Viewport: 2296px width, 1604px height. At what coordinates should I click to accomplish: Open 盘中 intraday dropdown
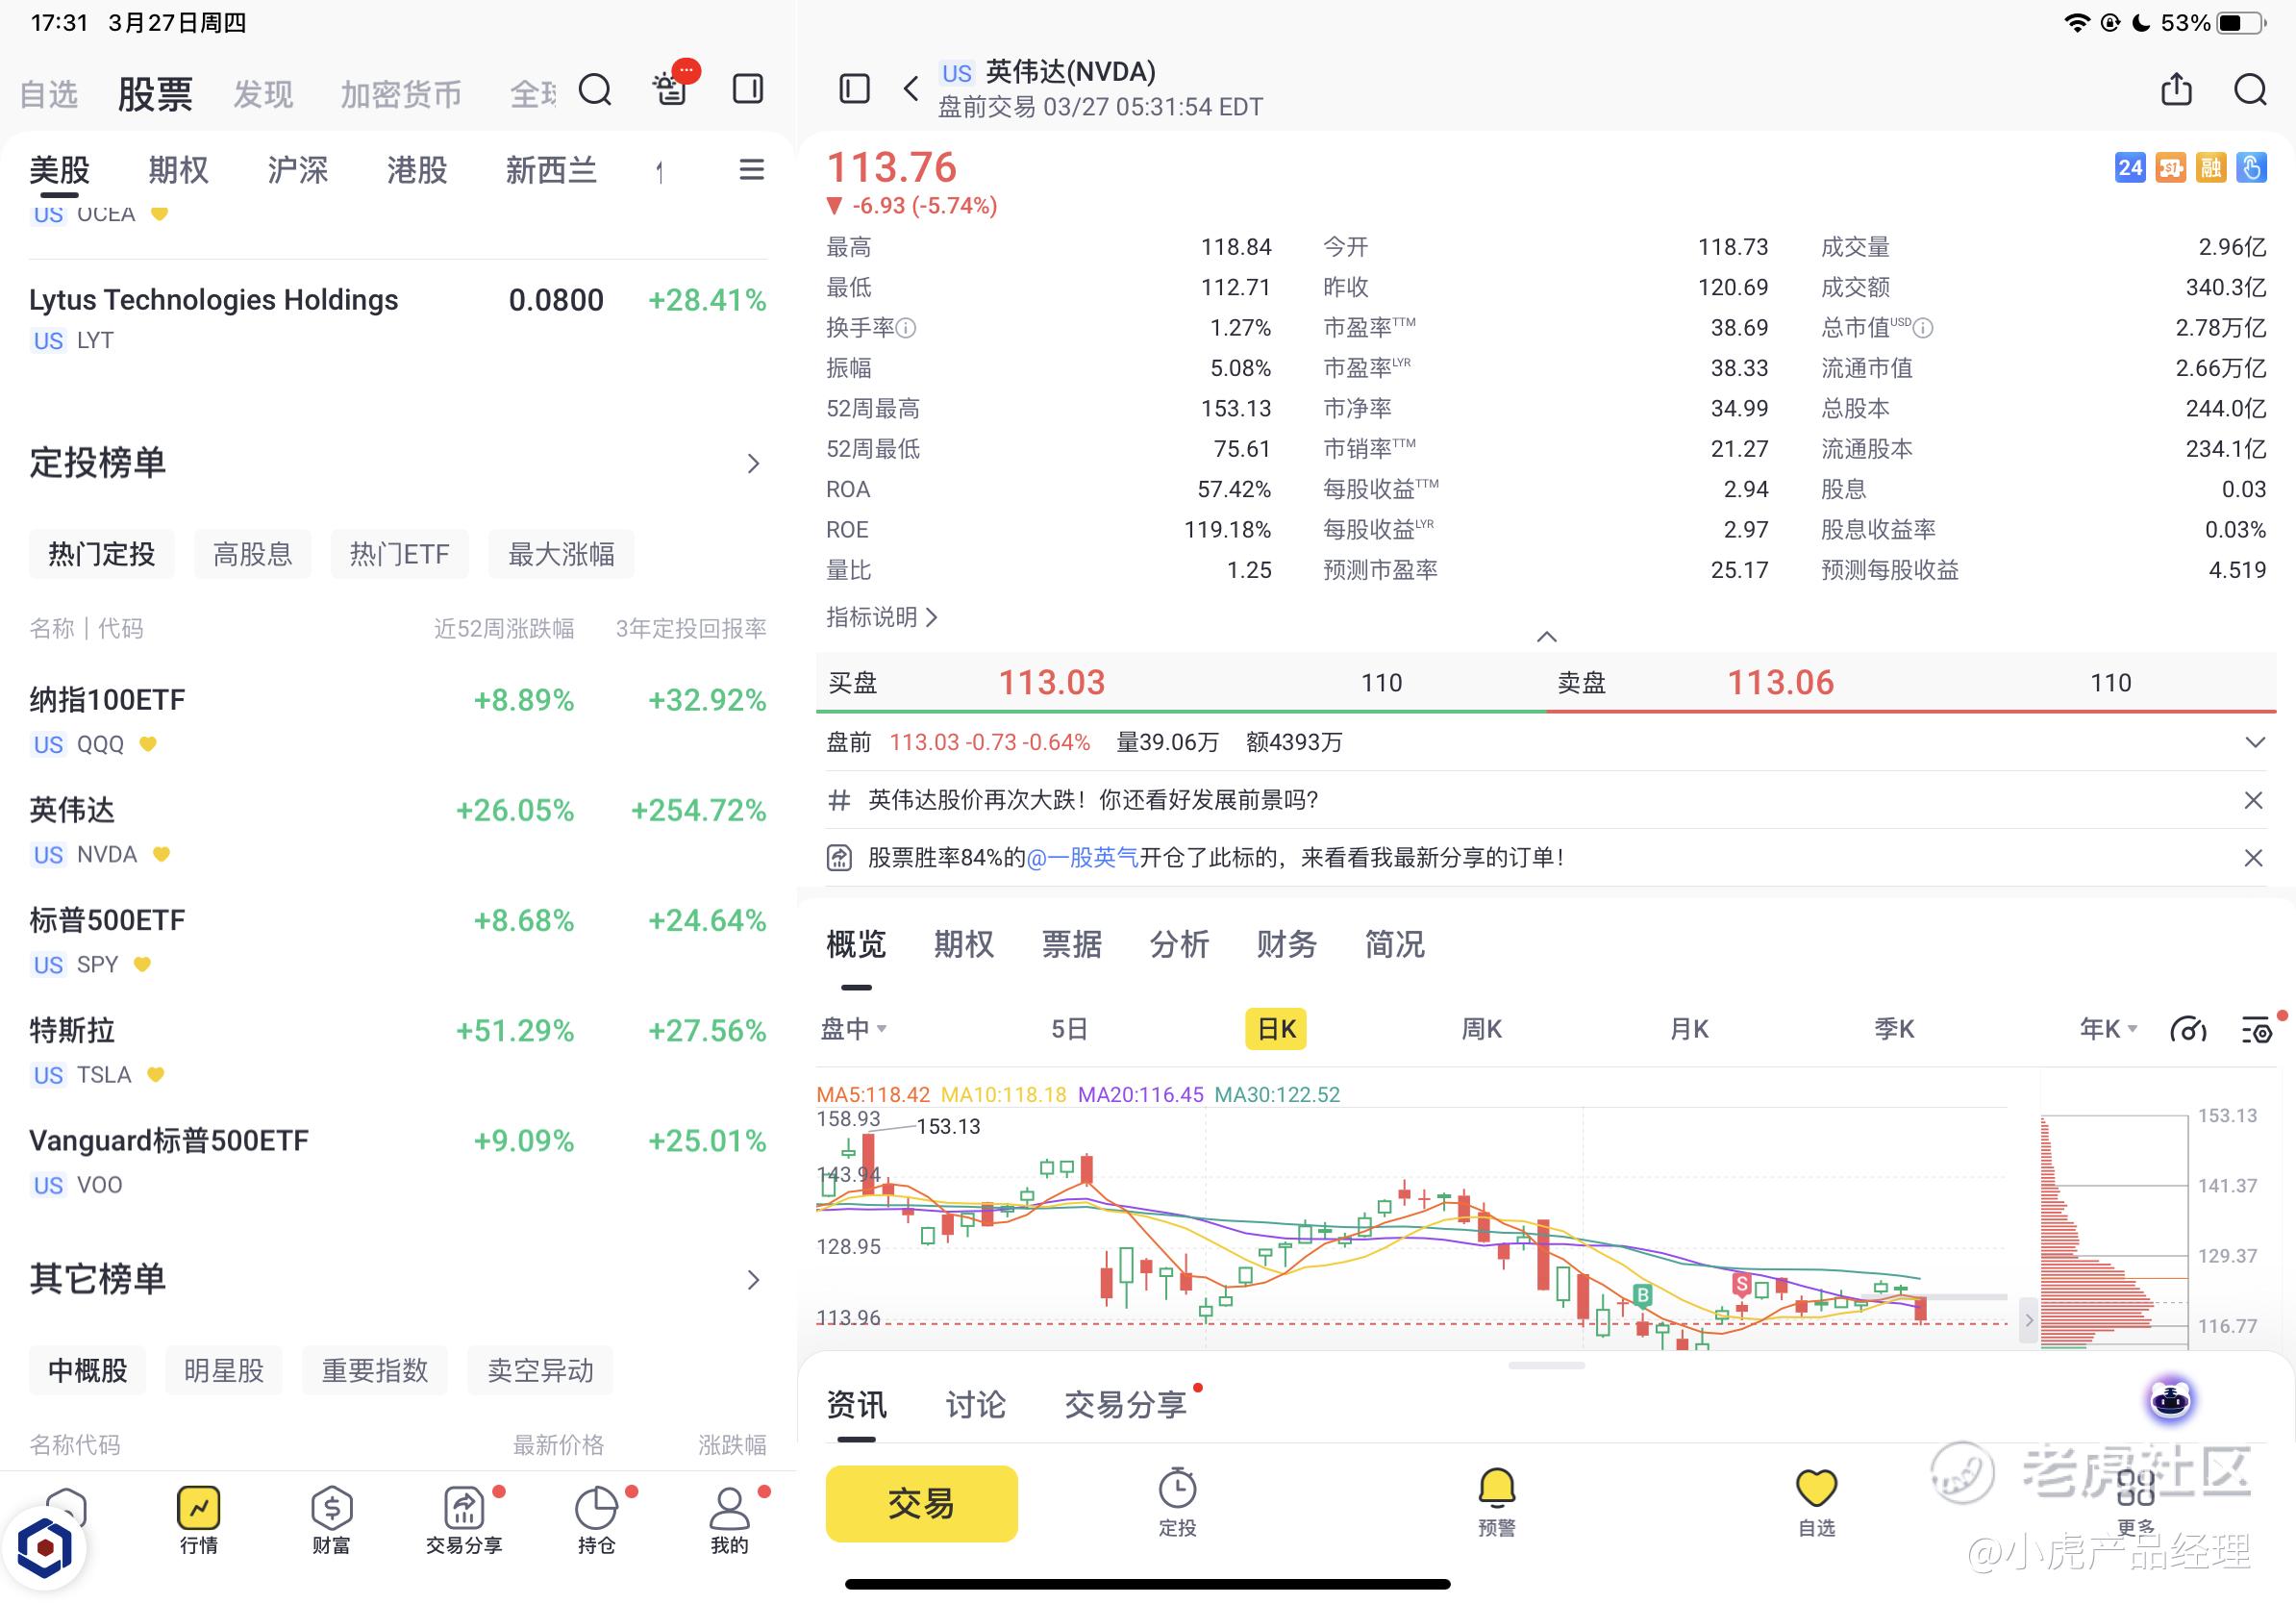coord(854,1029)
